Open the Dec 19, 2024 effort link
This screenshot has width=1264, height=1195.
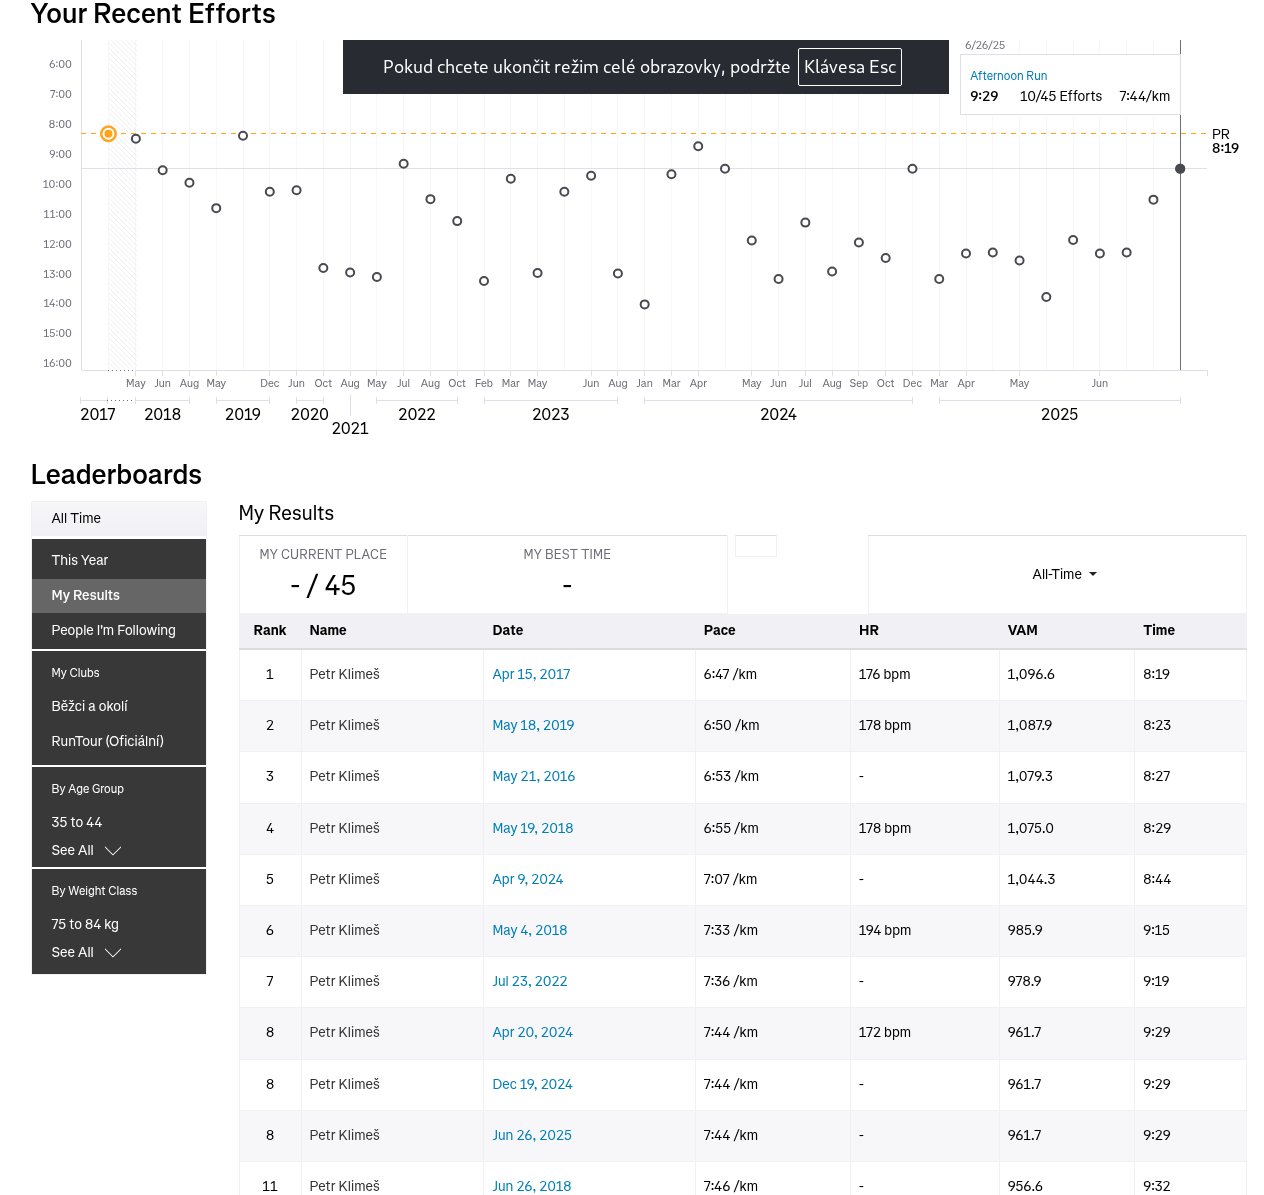[532, 1084]
